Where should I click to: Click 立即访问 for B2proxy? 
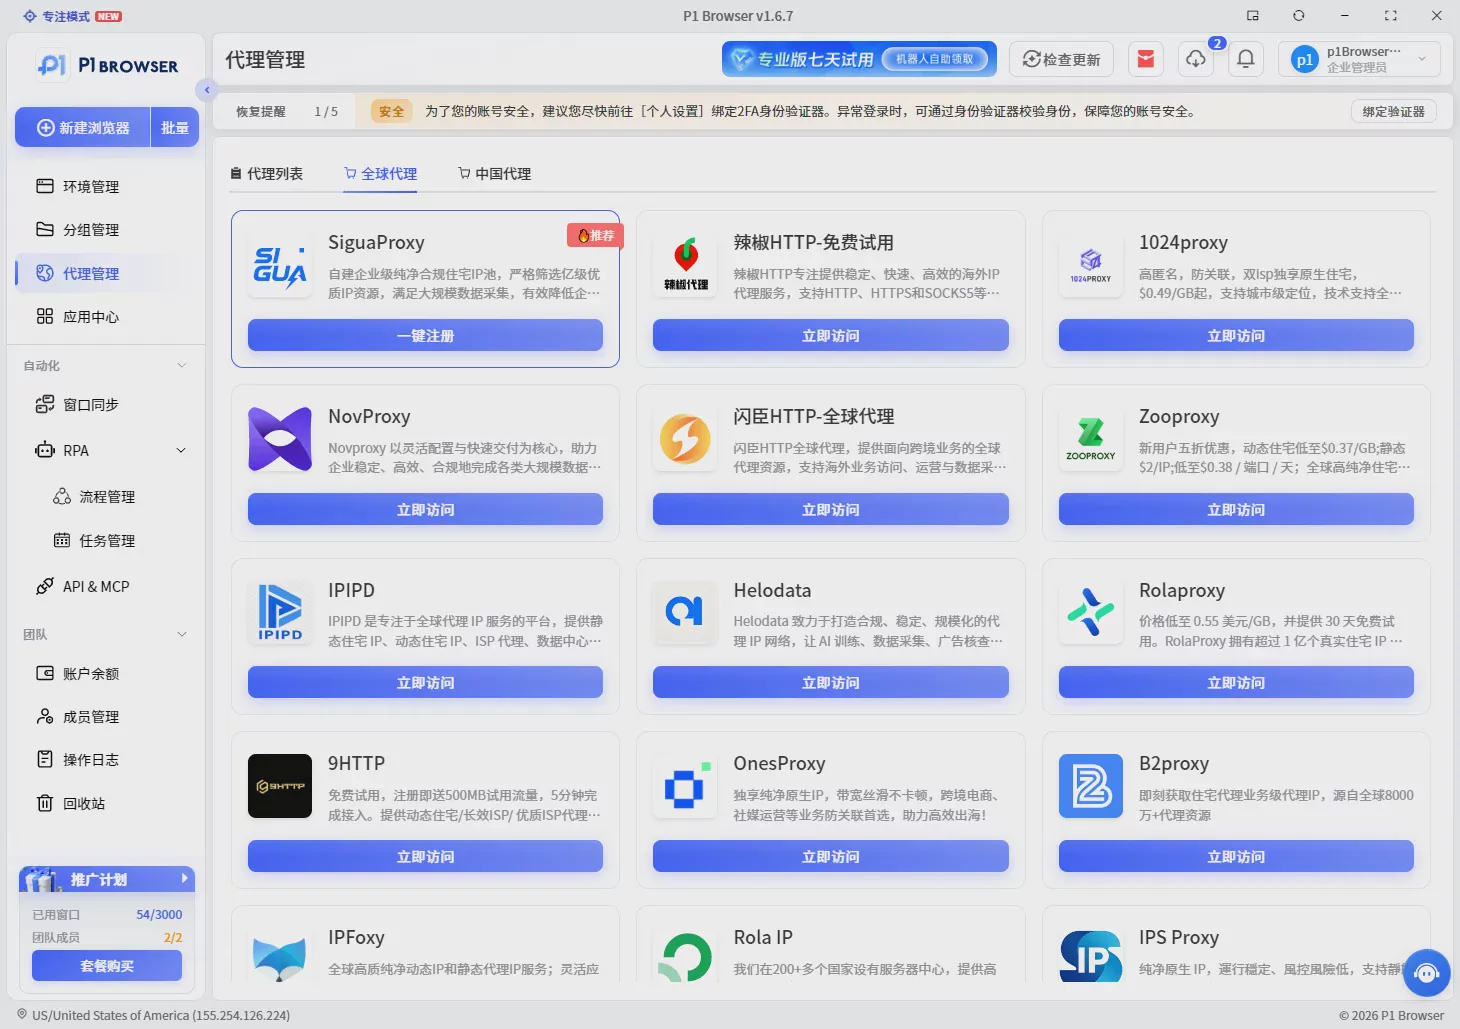click(x=1236, y=857)
